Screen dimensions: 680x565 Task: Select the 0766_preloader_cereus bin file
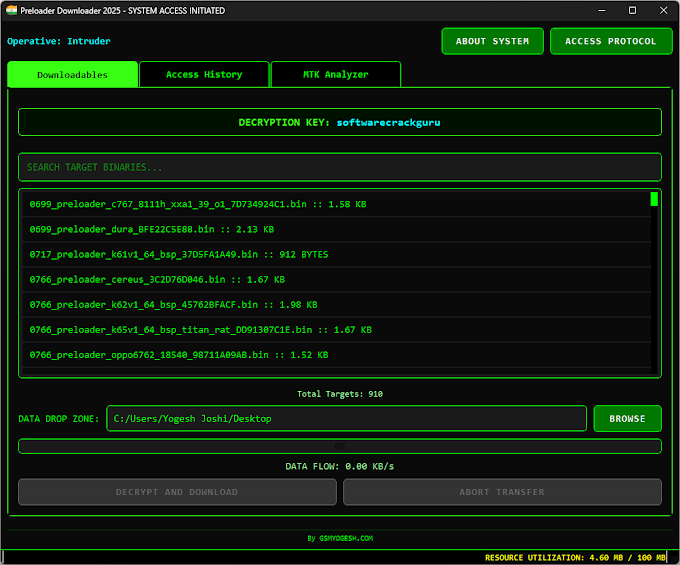[157, 279]
